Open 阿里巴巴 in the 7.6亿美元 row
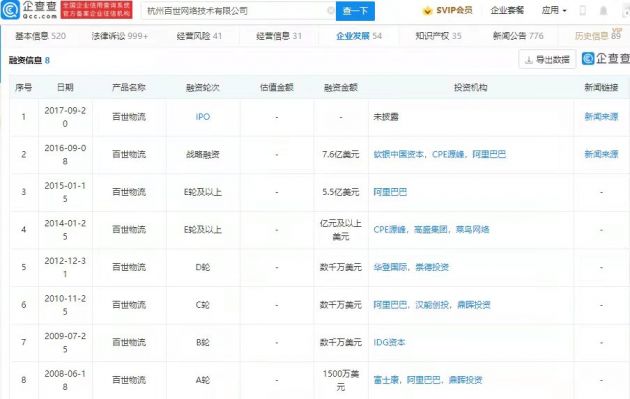Viewport: 630px width, 399px height. (489, 154)
